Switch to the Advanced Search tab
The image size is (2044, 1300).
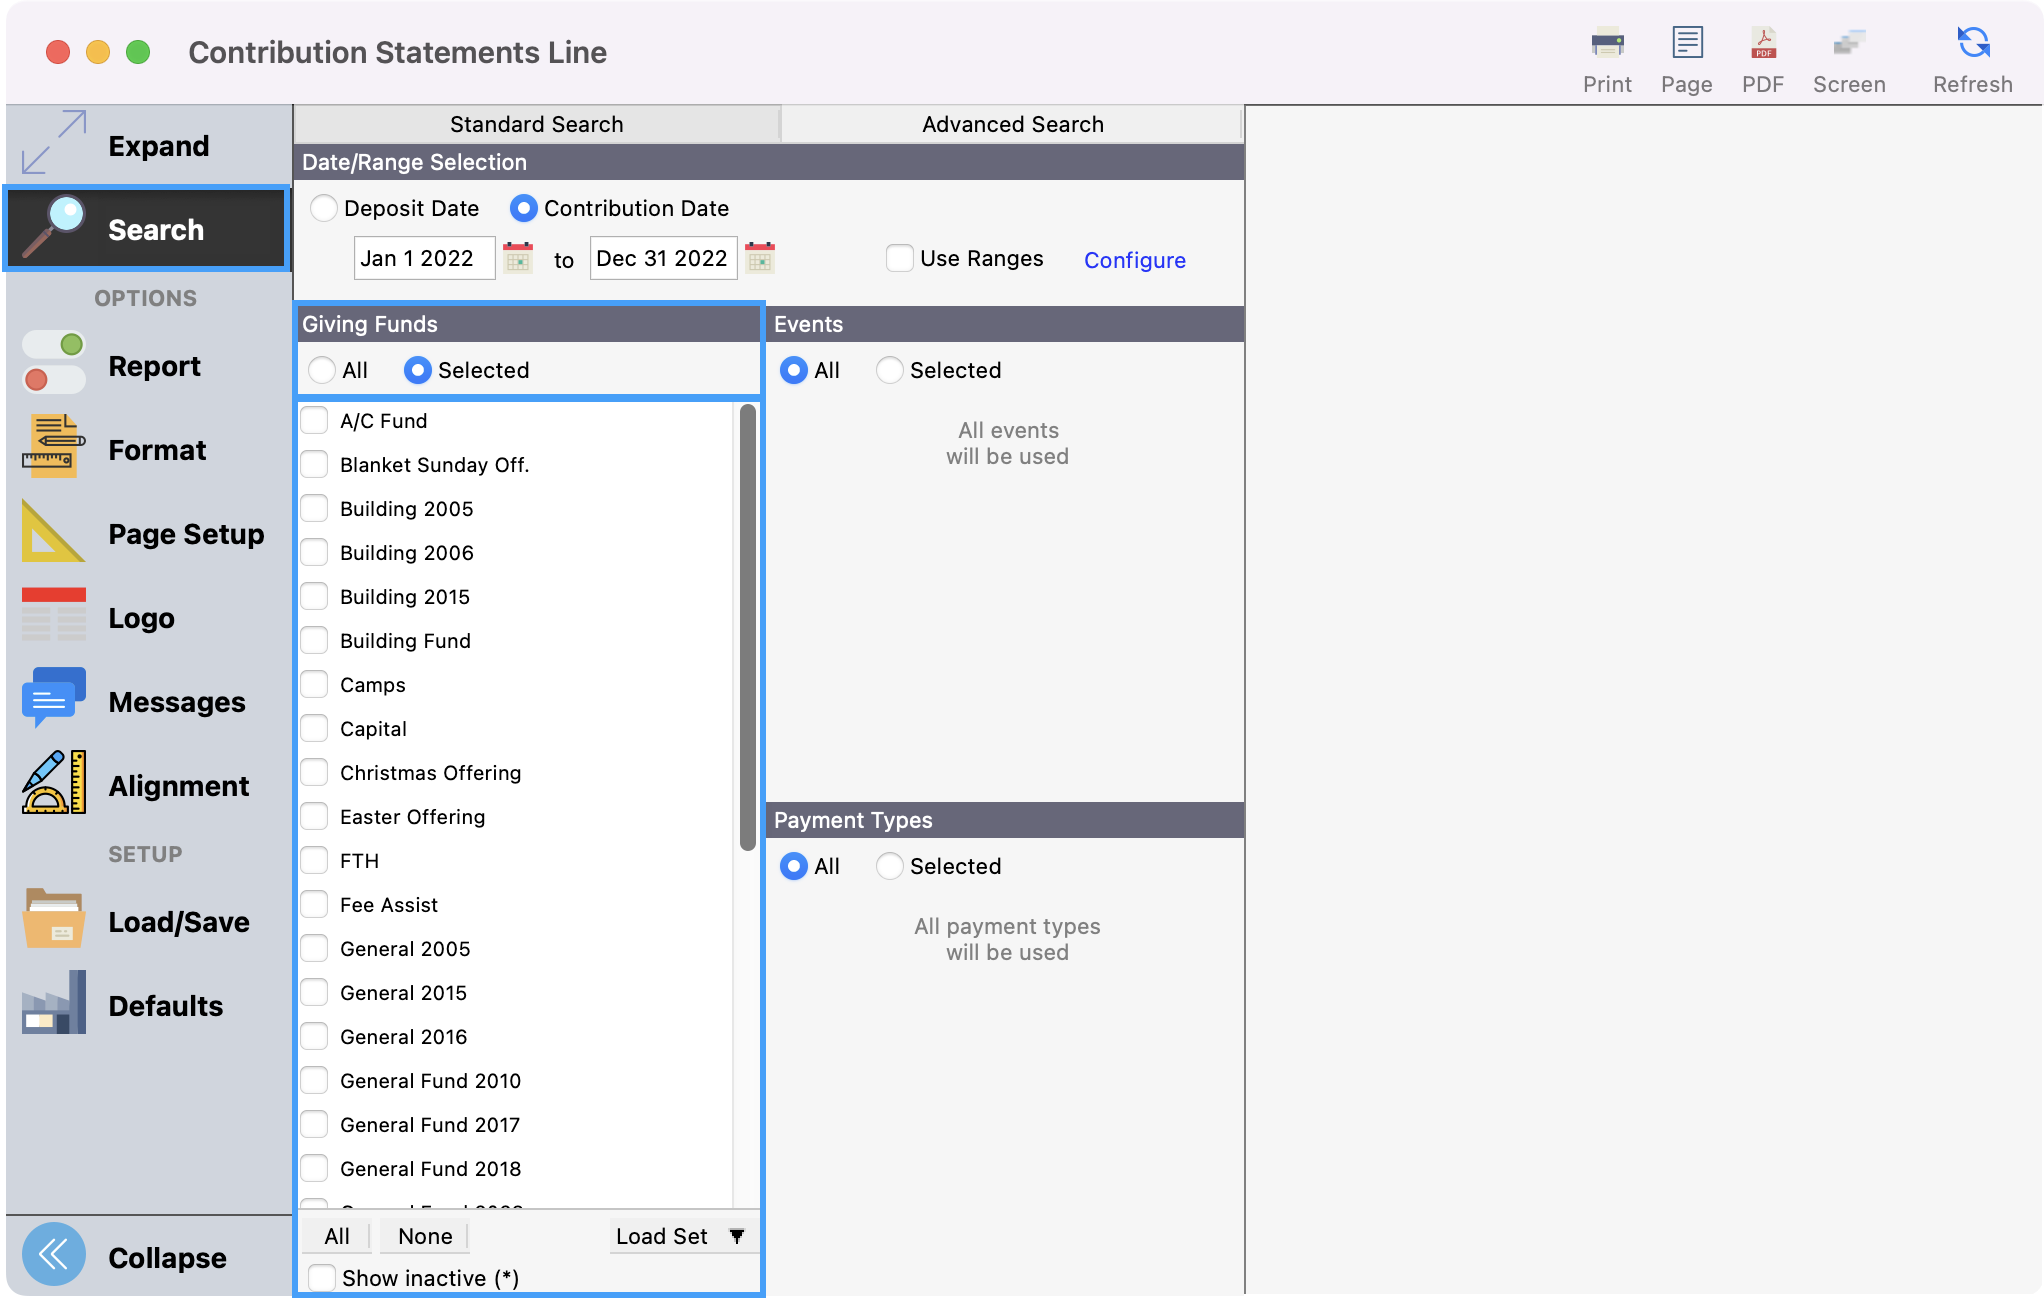[x=1012, y=124]
